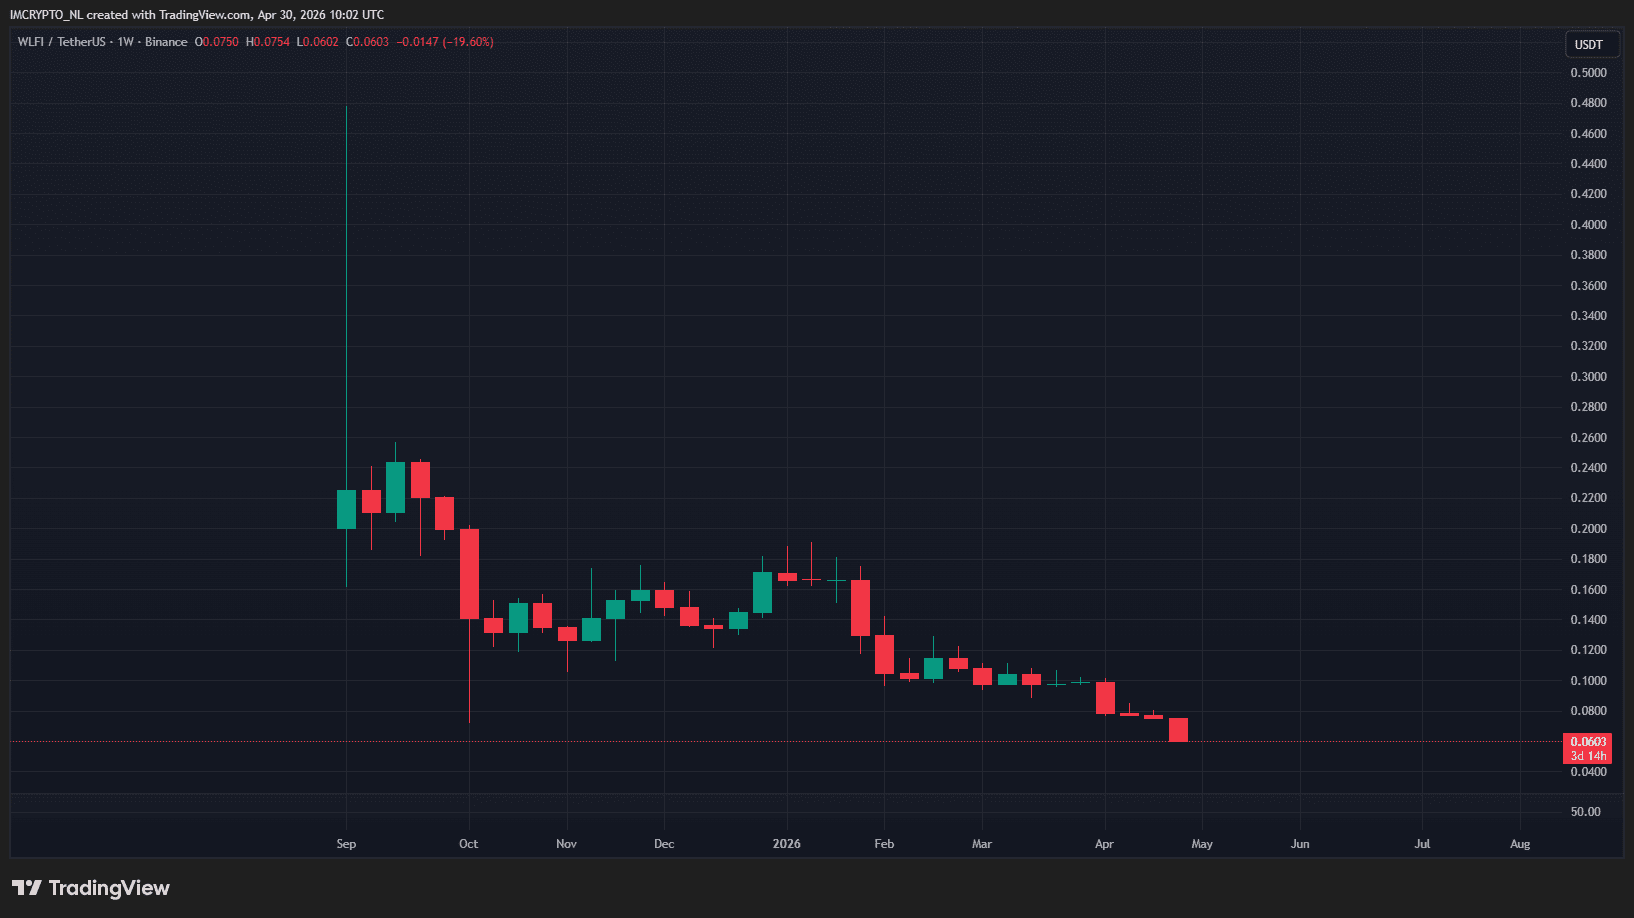Click the tall green first candle wick
The height and width of the screenshot is (918, 1634).
346,300
